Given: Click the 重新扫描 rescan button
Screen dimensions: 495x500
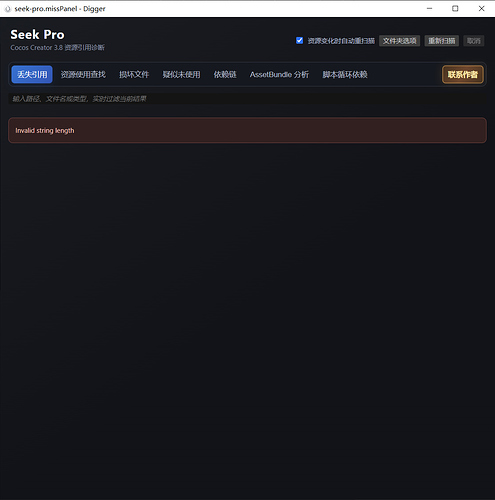Looking at the screenshot, I should (442, 41).
